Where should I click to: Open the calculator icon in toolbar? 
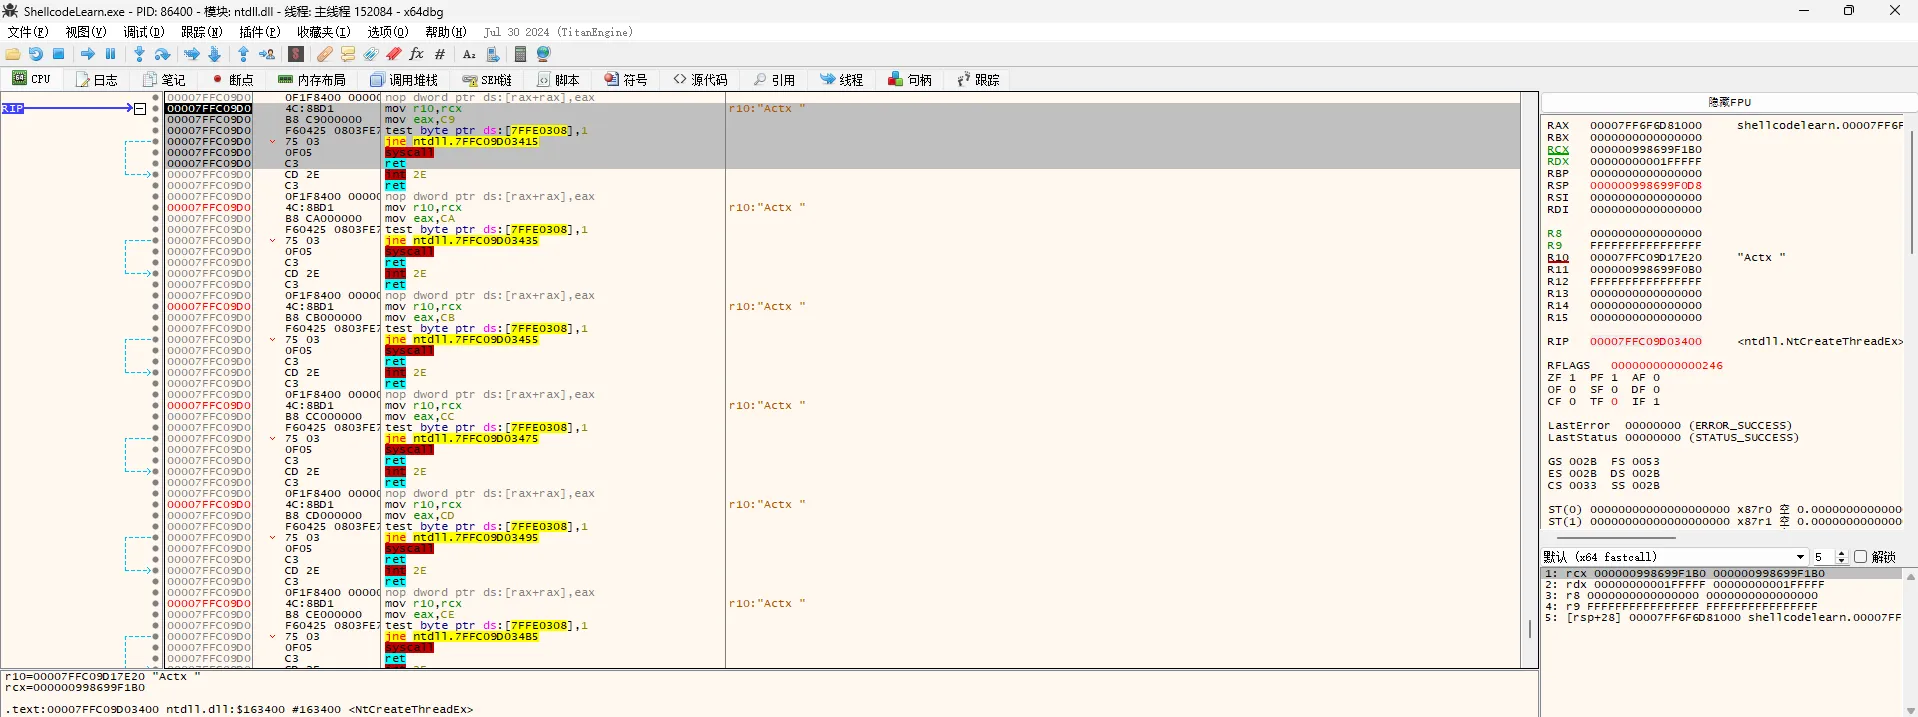520,54
